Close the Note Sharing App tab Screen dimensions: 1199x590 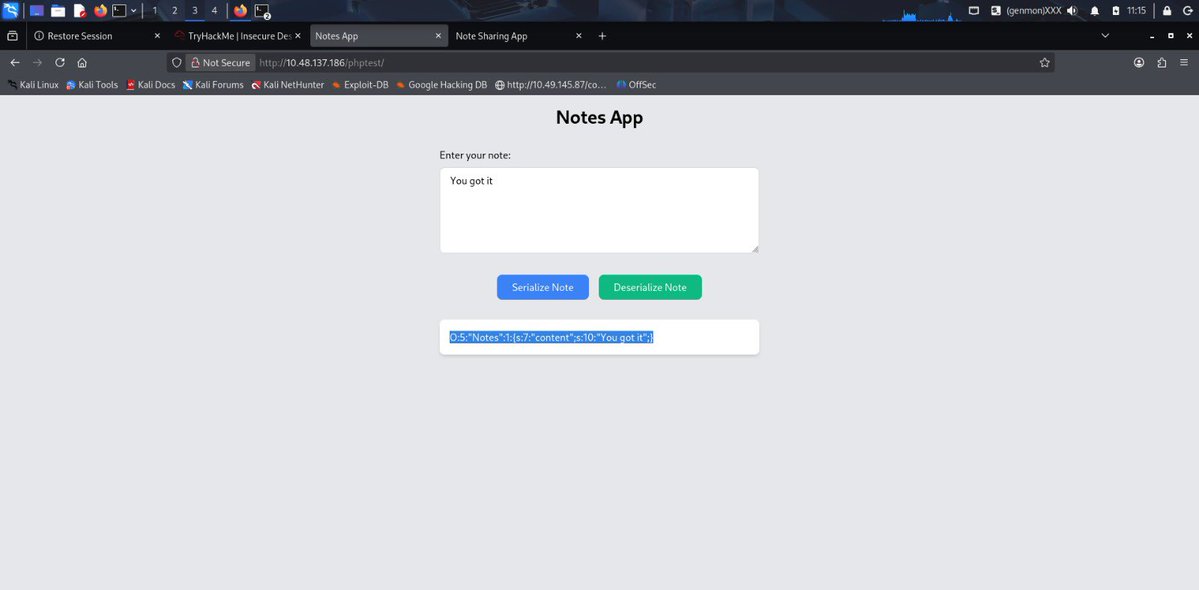coord(578,36)
